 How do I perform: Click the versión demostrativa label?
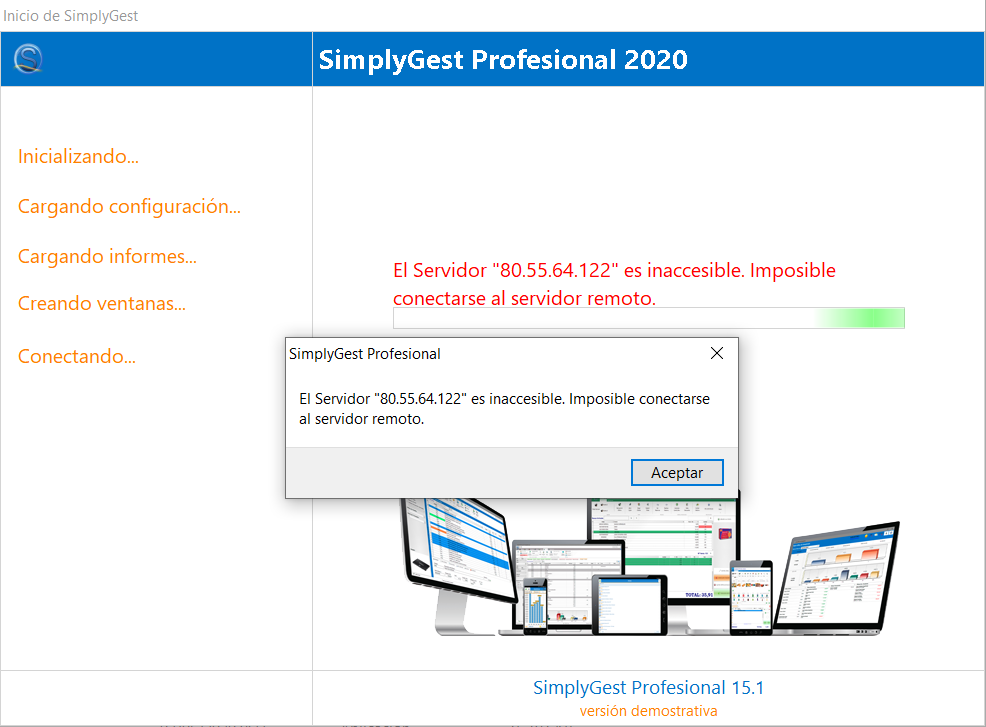click(648, 709)
